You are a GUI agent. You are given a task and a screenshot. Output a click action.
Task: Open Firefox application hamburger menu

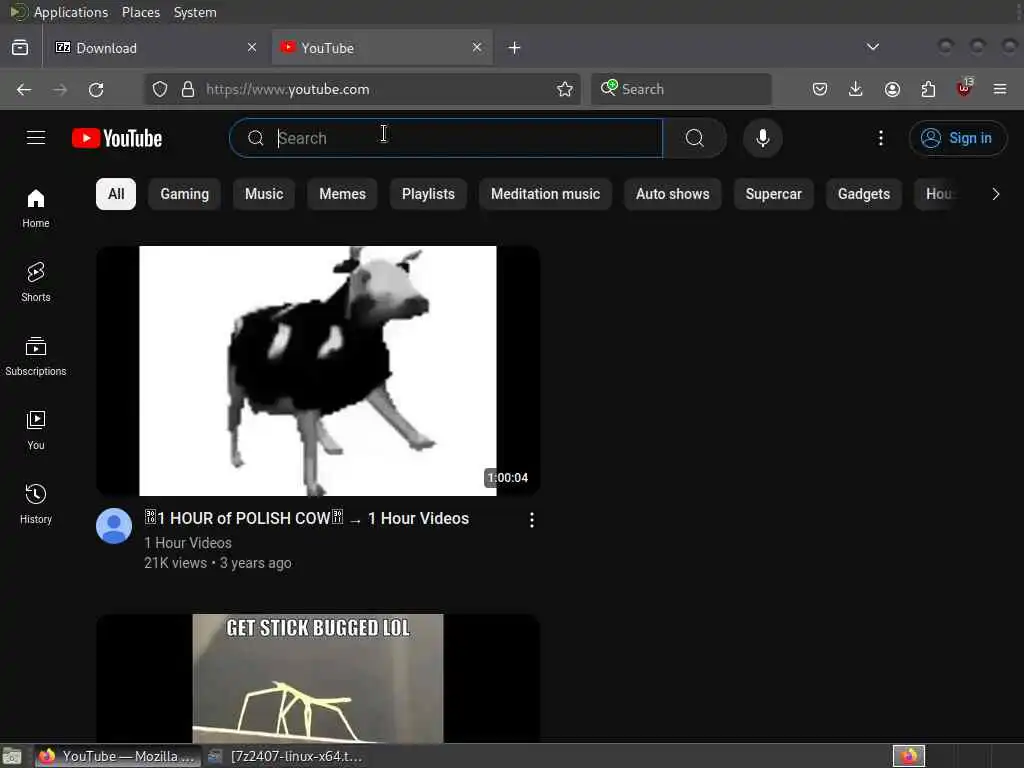tap(1000, 89)
